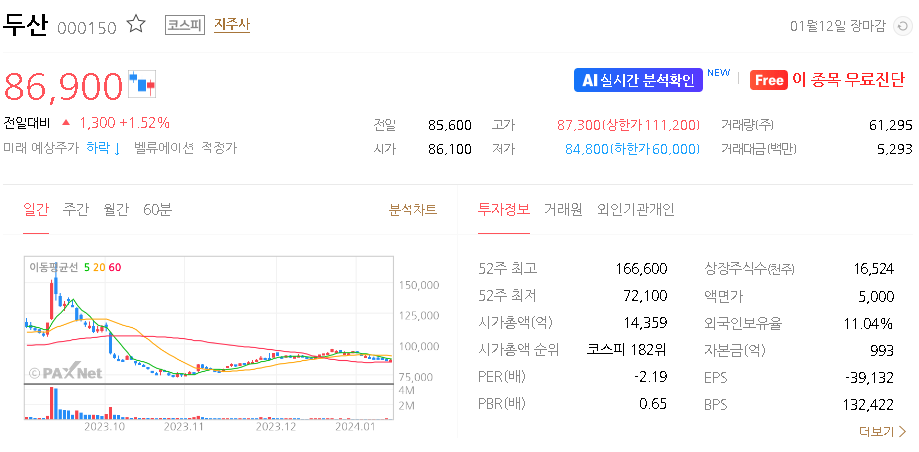Select the 외인기관개인 tab
This screenshot has width=919, height=452.
636,210
